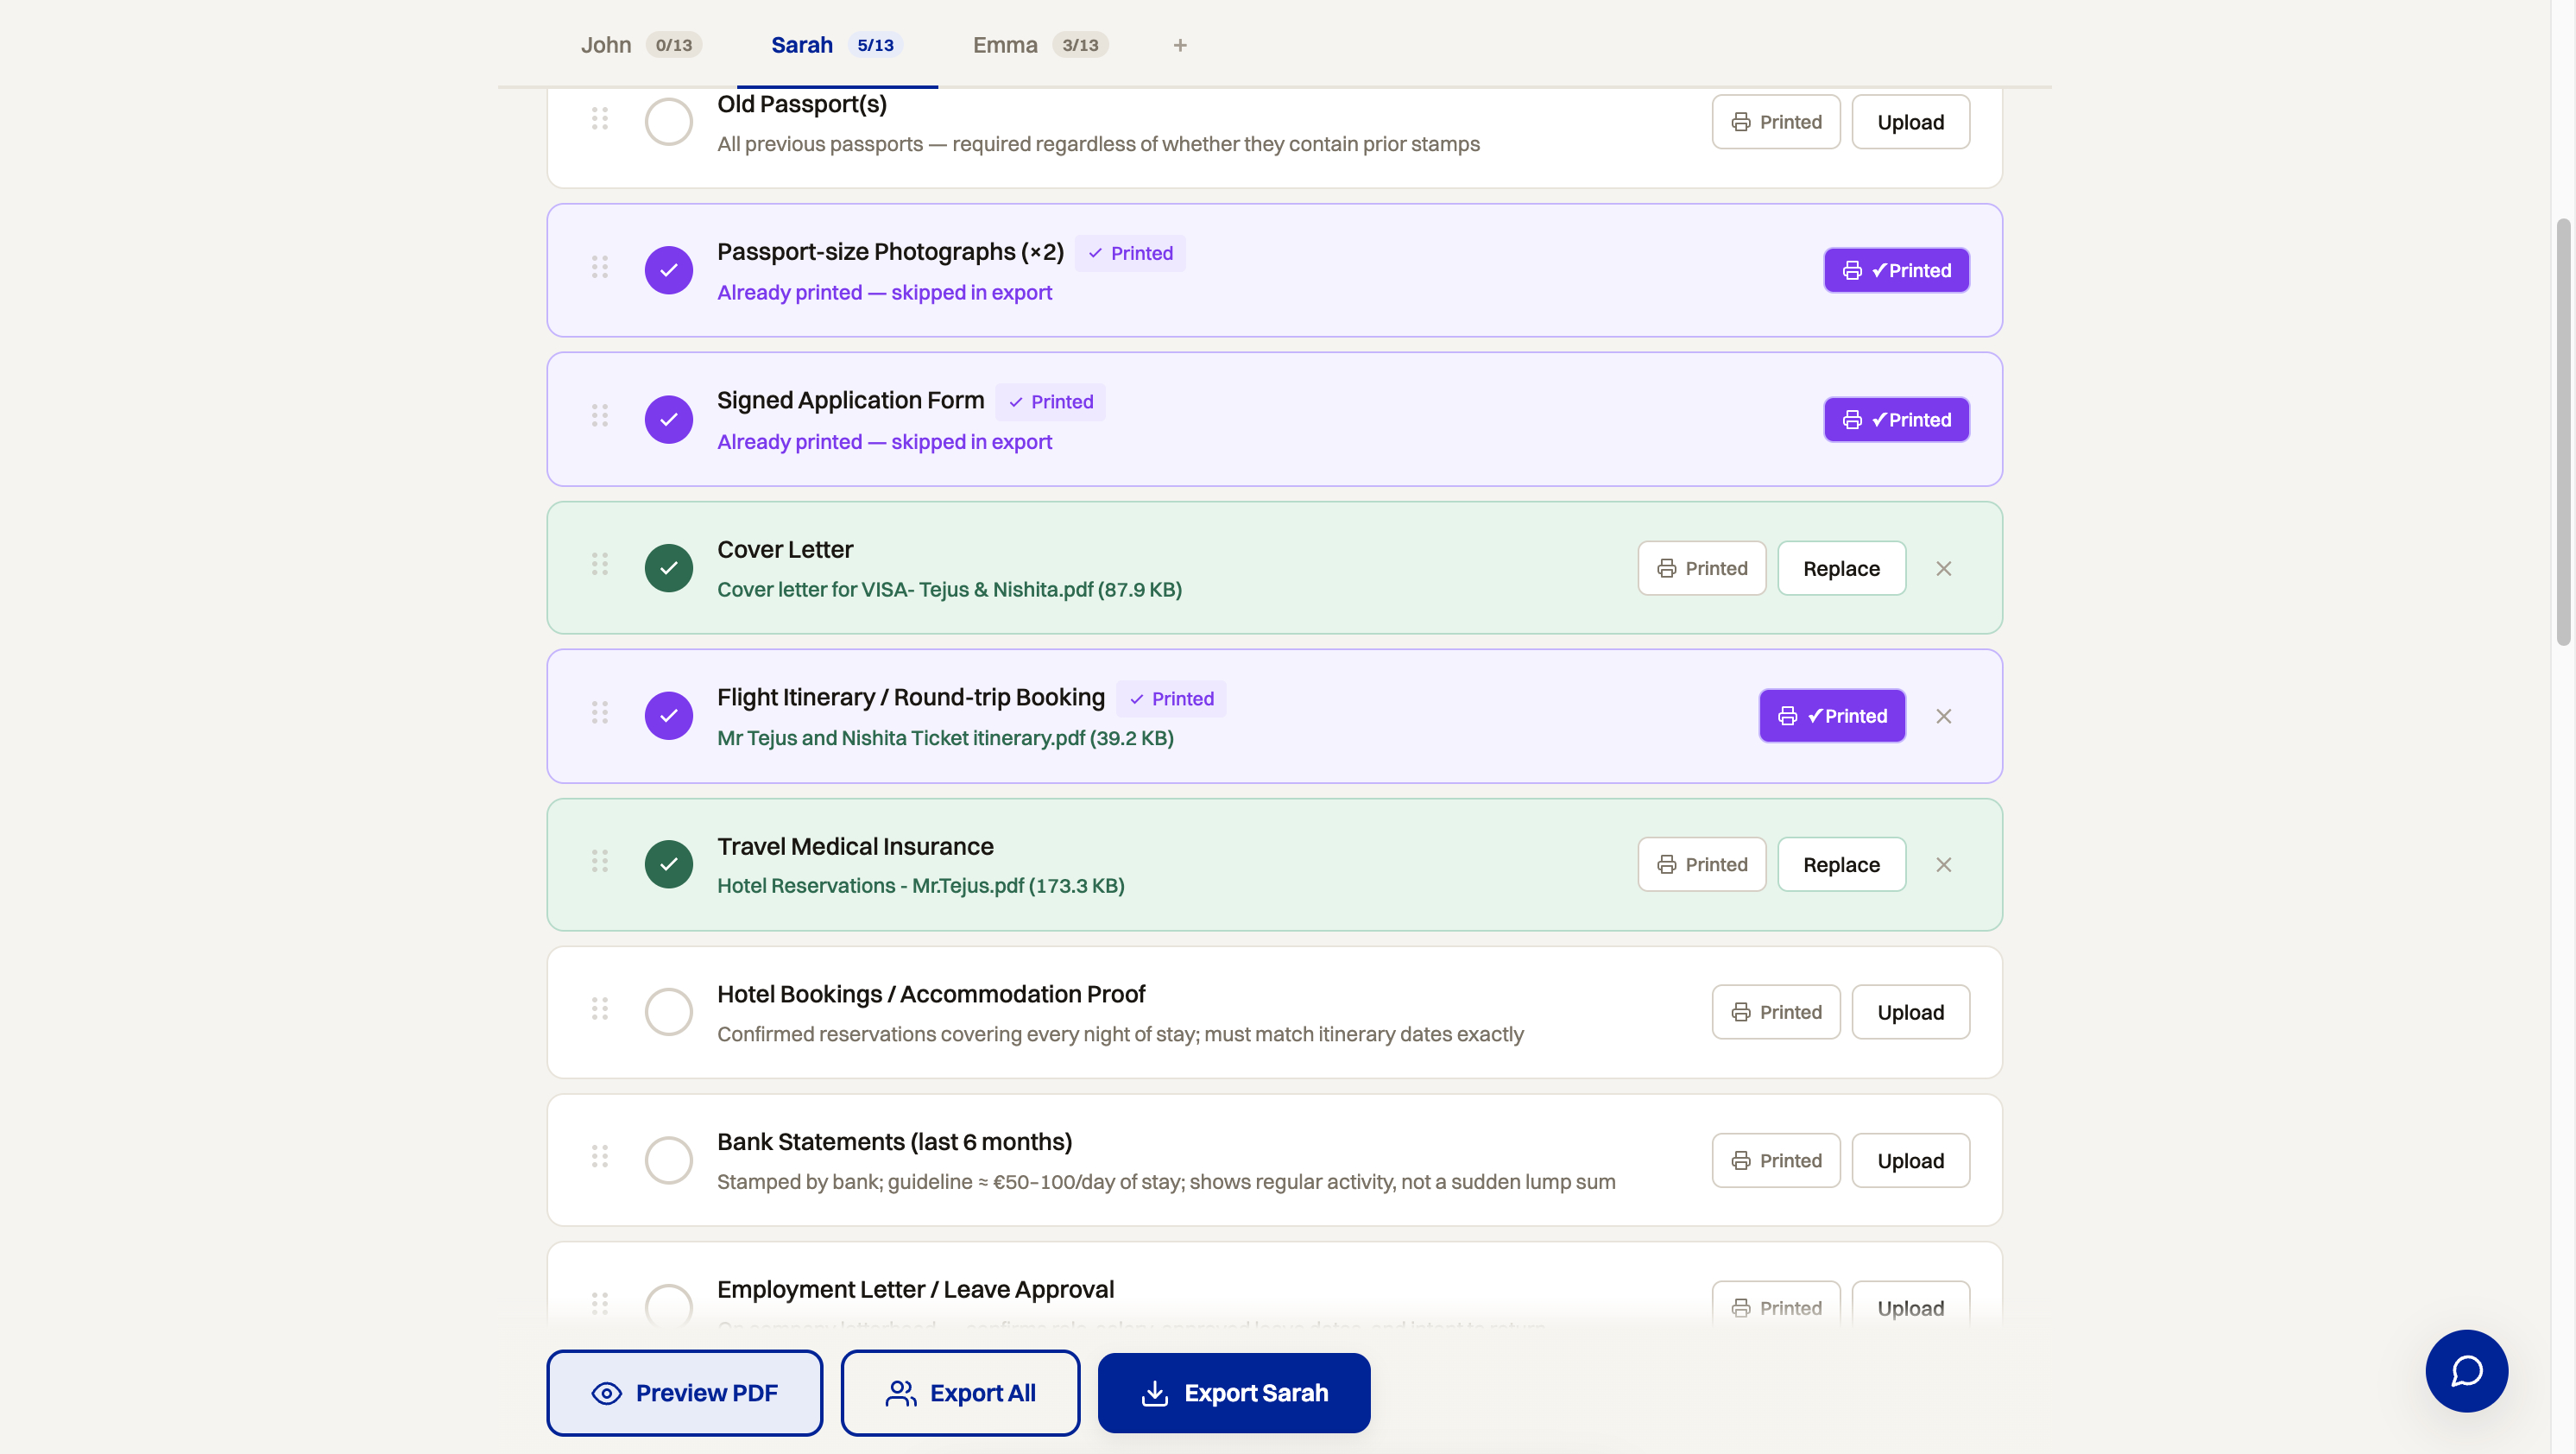The height and width of the screenshot is (1454, 2576).
Task: Click the Printed badge beside Signed Application Form title
Action: click(x=1050, y=401)
